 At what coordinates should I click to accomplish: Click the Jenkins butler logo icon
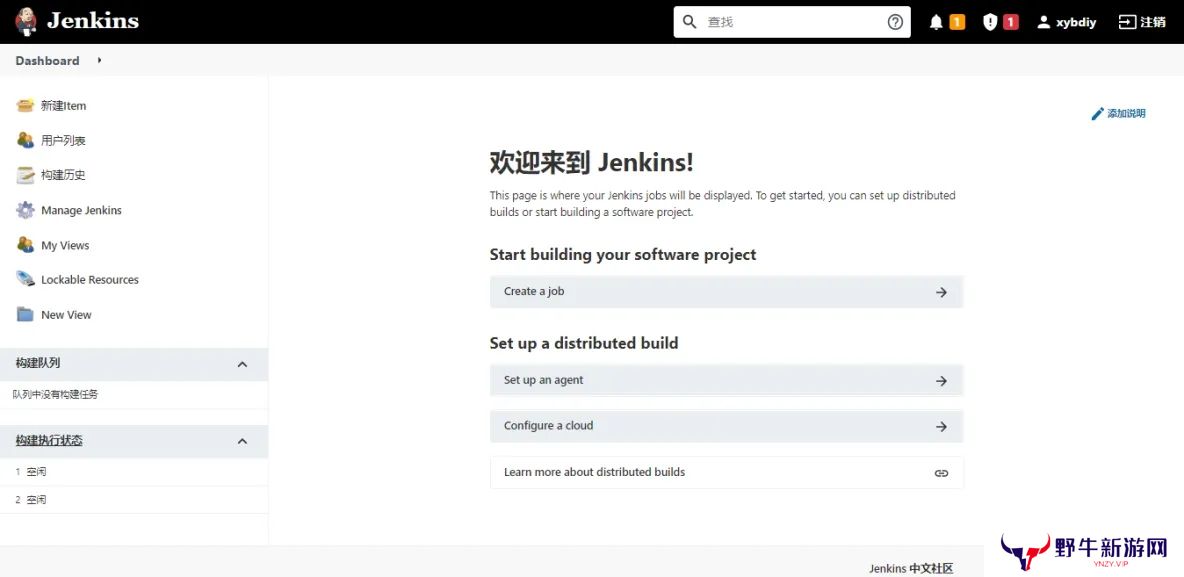coord(26,22)
